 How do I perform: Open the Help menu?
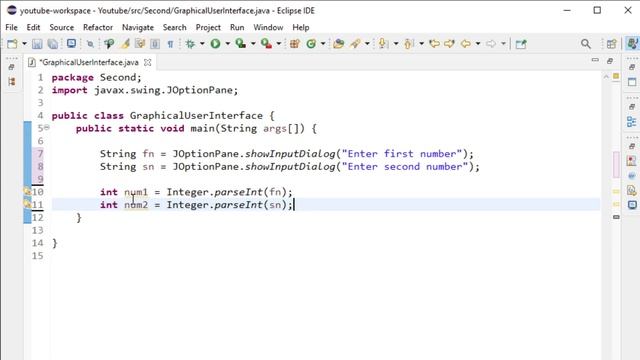click(301, 27)
